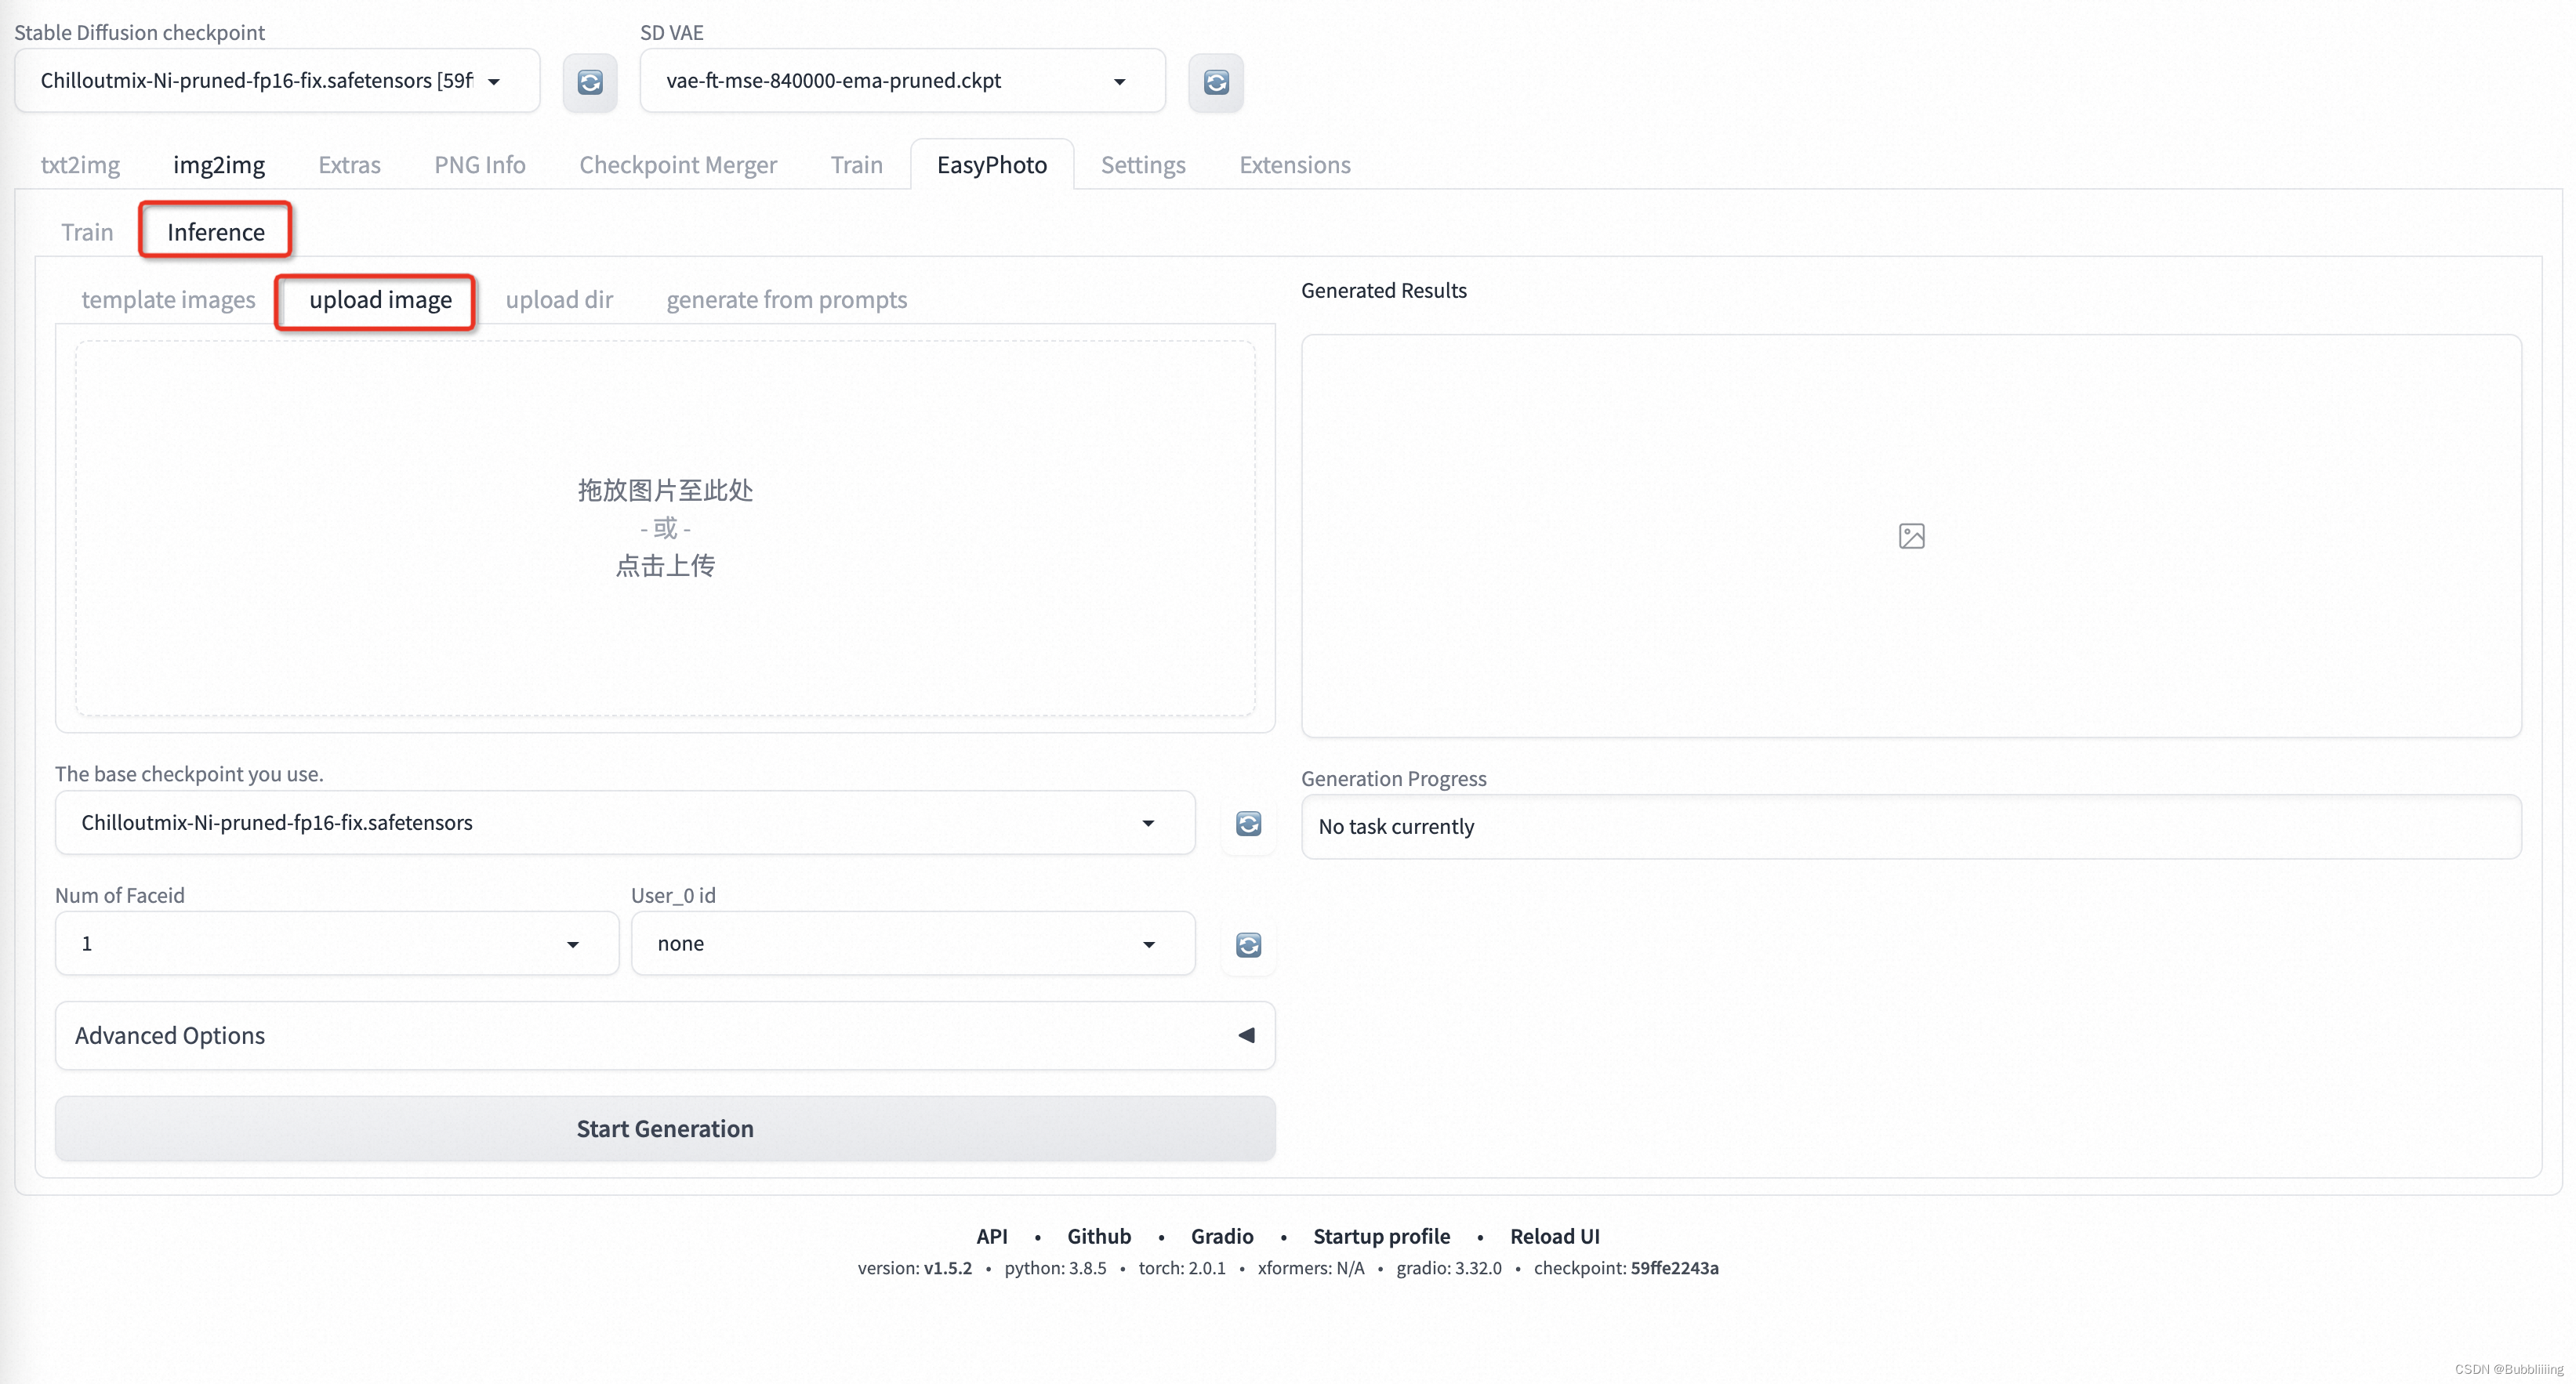This screenshot has width=2576, height=1384.
Task: Click the refresh icon next to User_0 id
Action: 1248,943
